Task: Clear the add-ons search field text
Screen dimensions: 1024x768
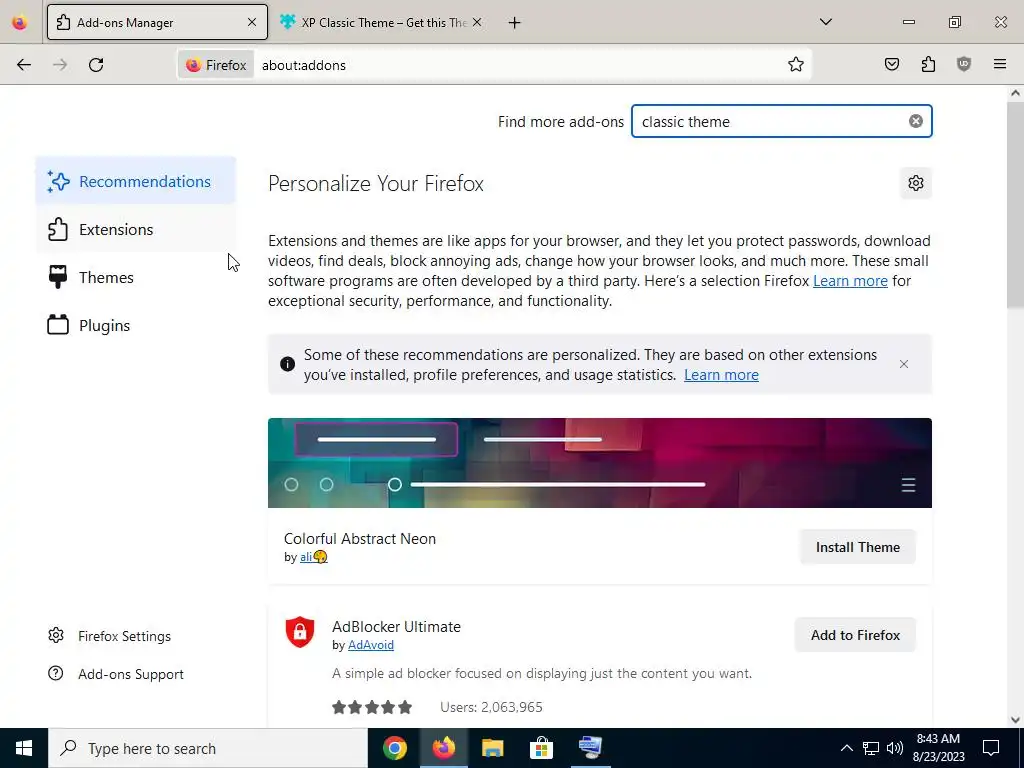Action: (916, 121)
